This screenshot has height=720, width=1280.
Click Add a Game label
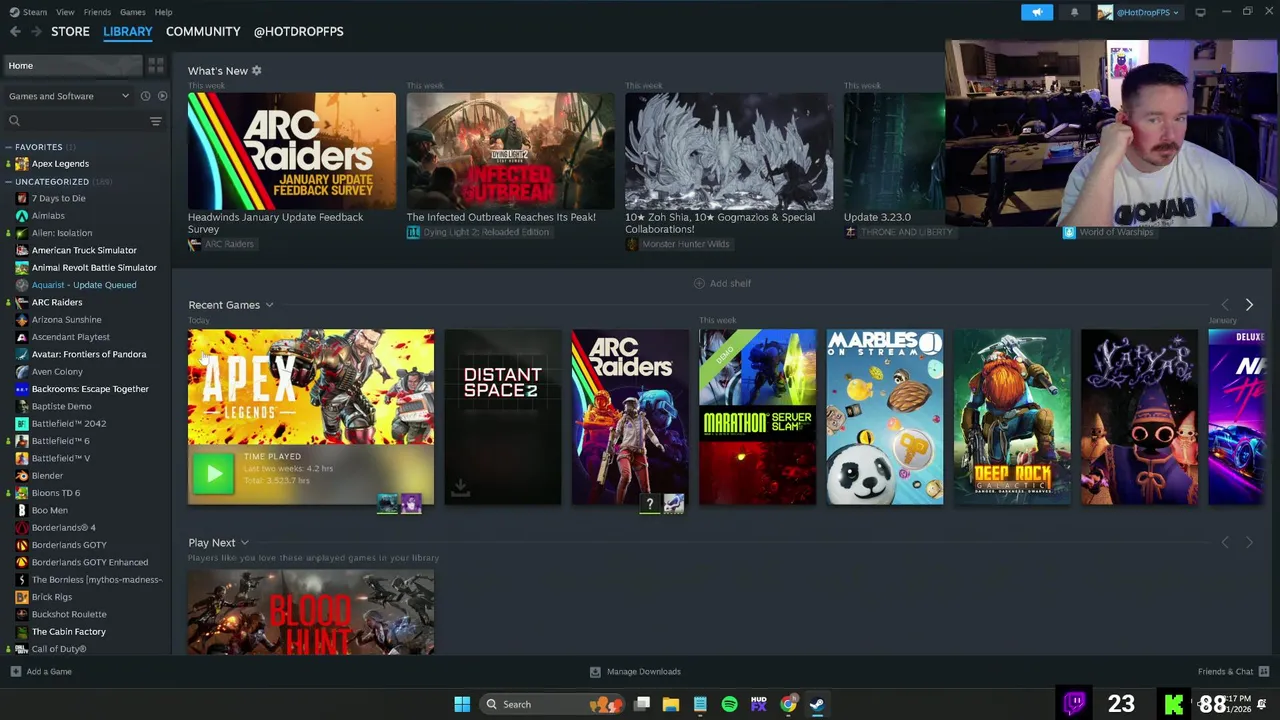(x=49, y=672)
